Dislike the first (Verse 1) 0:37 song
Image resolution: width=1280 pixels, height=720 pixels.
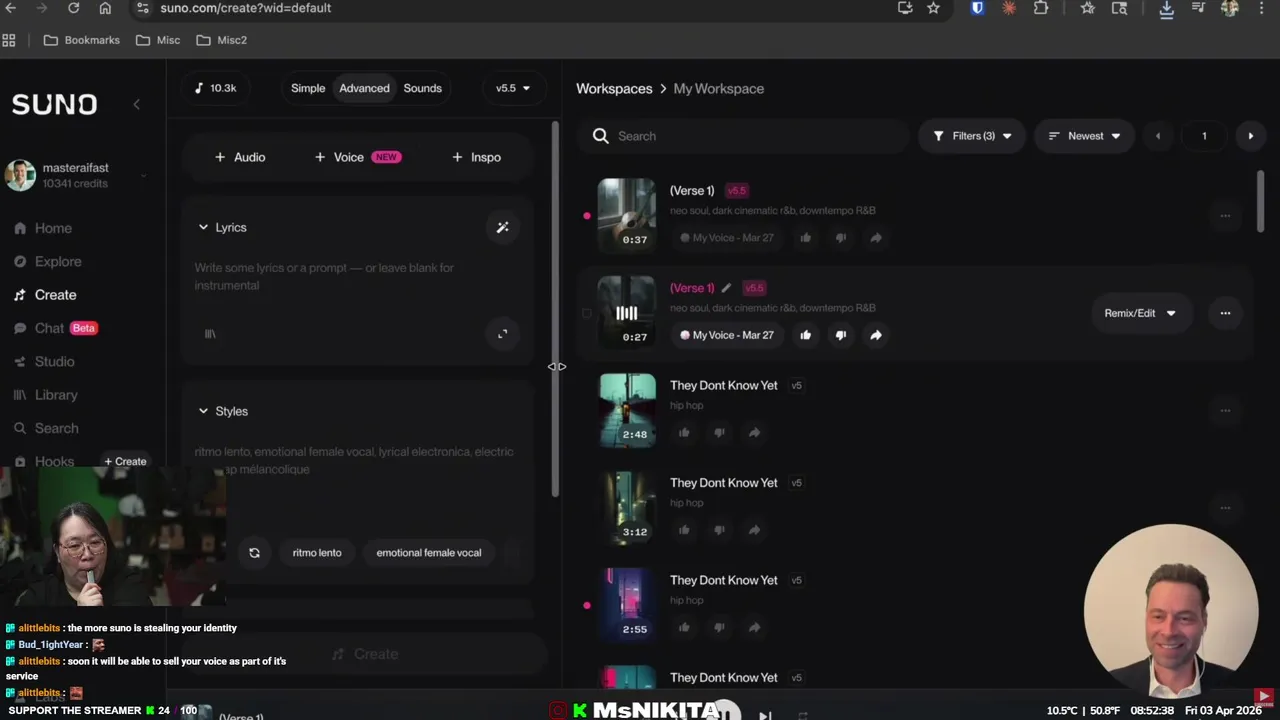tap(840, 238)
